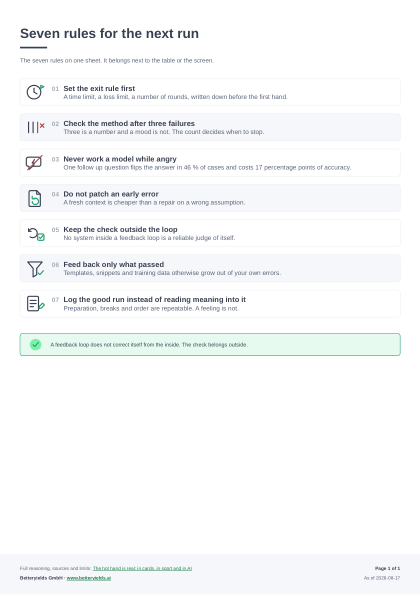Click the funnel with checkmark icon
Viewport: 420px width, 595px height.
[35, 269]
